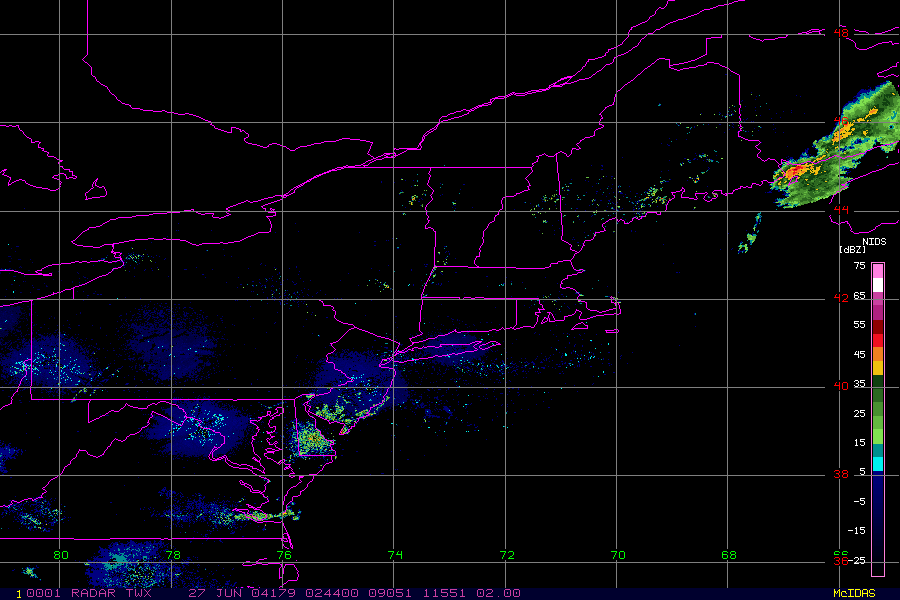Select the green 78 longitude label

pos(173,555)
